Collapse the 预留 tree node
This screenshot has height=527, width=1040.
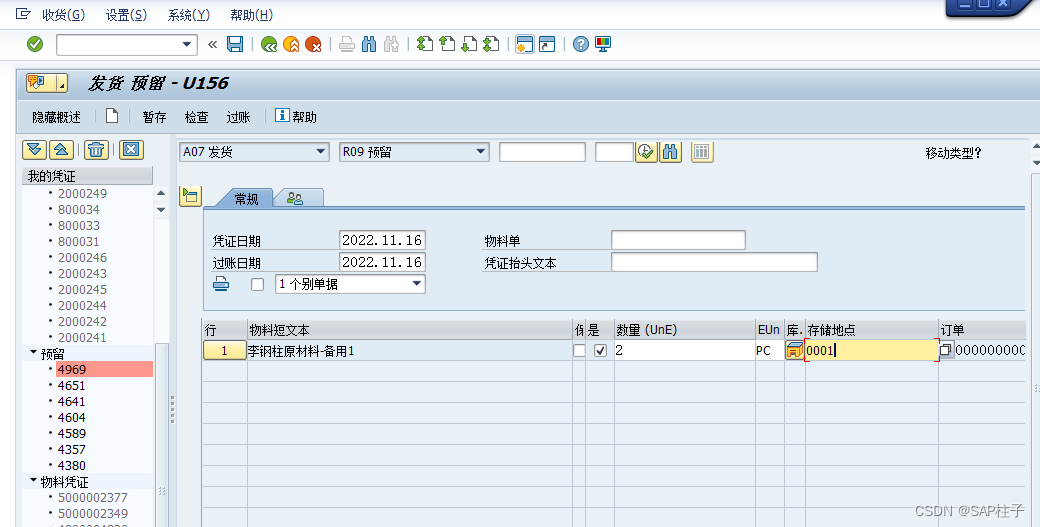point(33,353)
